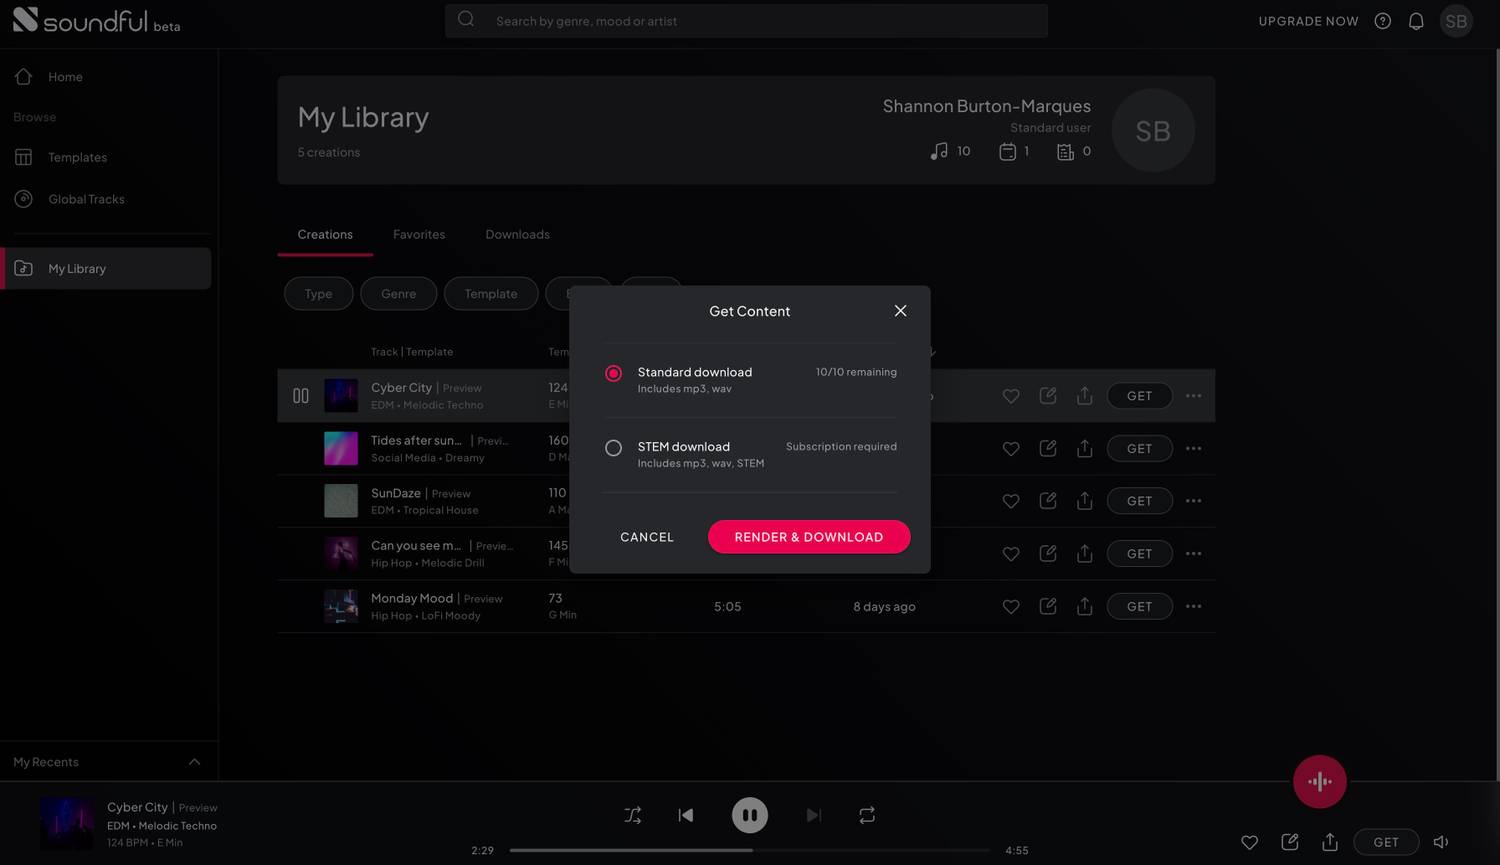Share the Cyber City track row
The height and width of the screenshot is (865, 1500).
point(1084,396)
